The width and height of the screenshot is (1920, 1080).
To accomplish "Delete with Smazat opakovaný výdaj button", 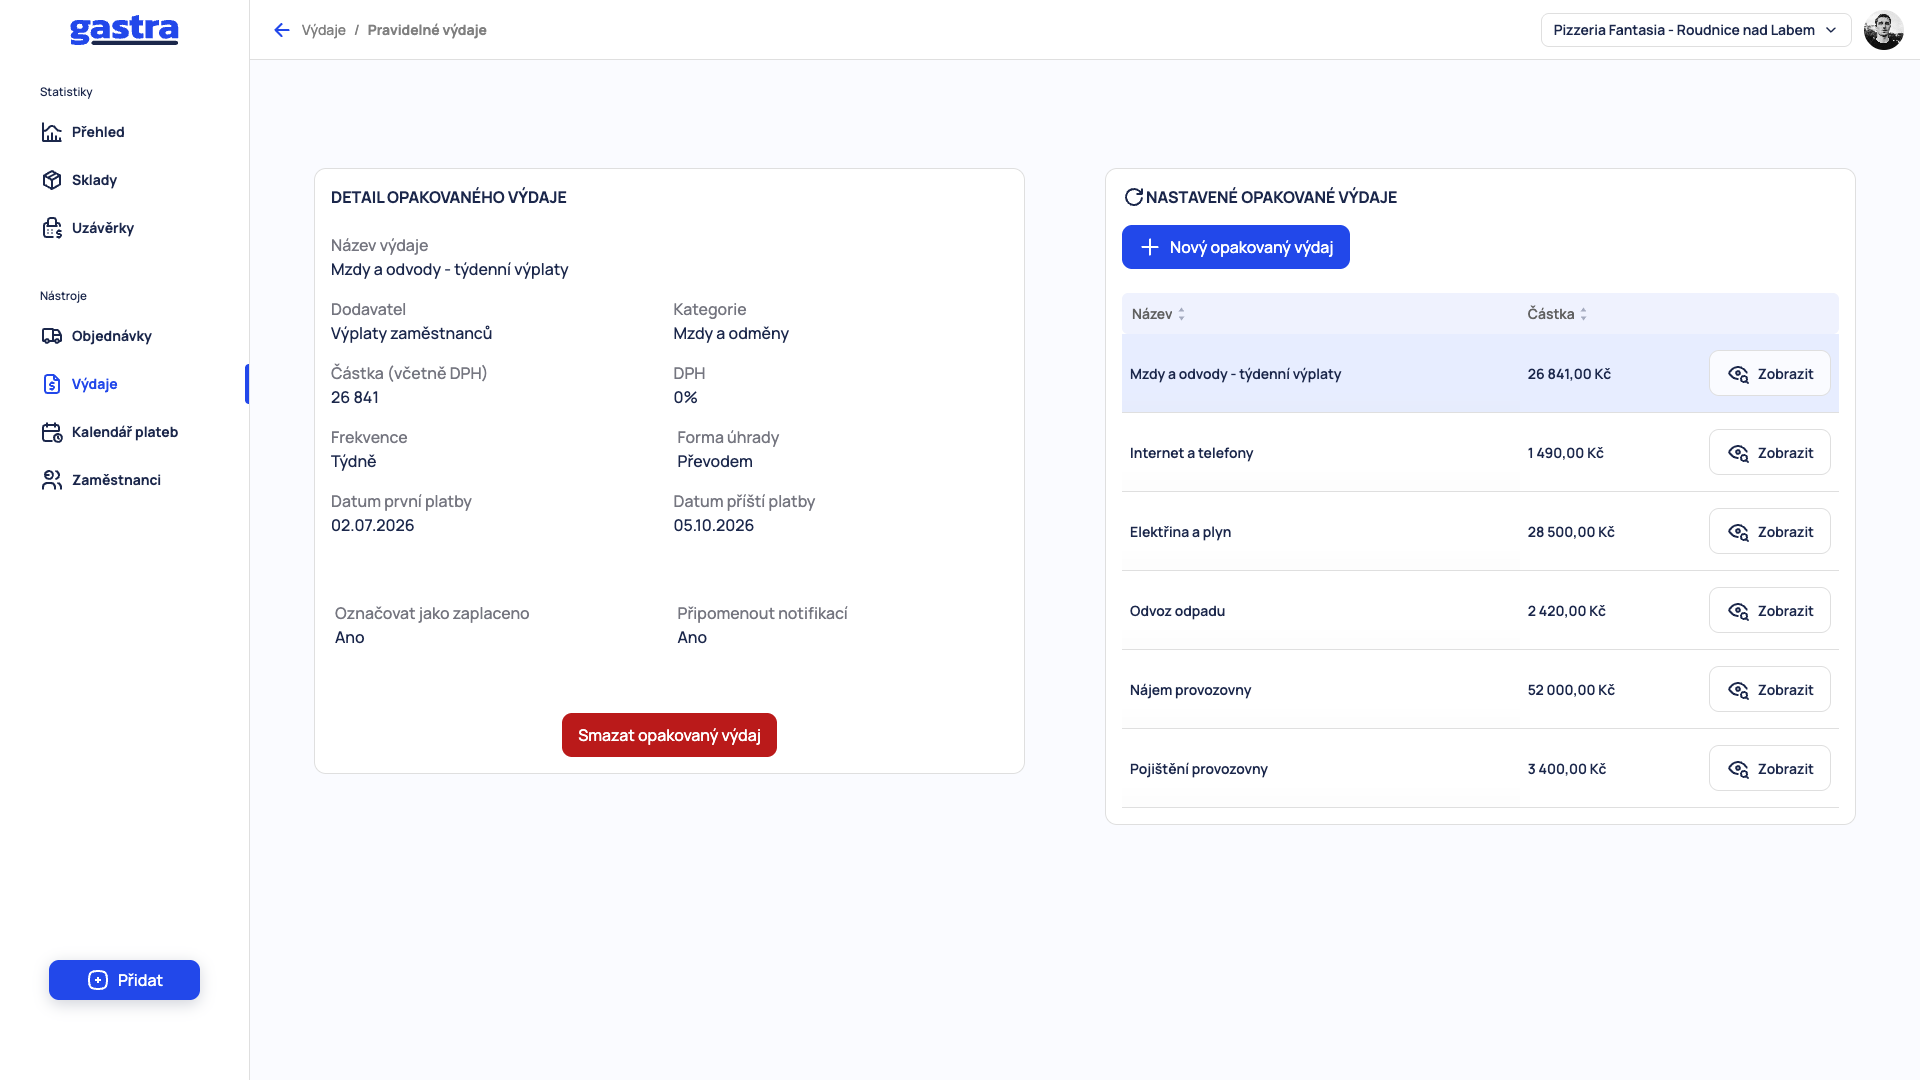I will (x=669, y=735).
